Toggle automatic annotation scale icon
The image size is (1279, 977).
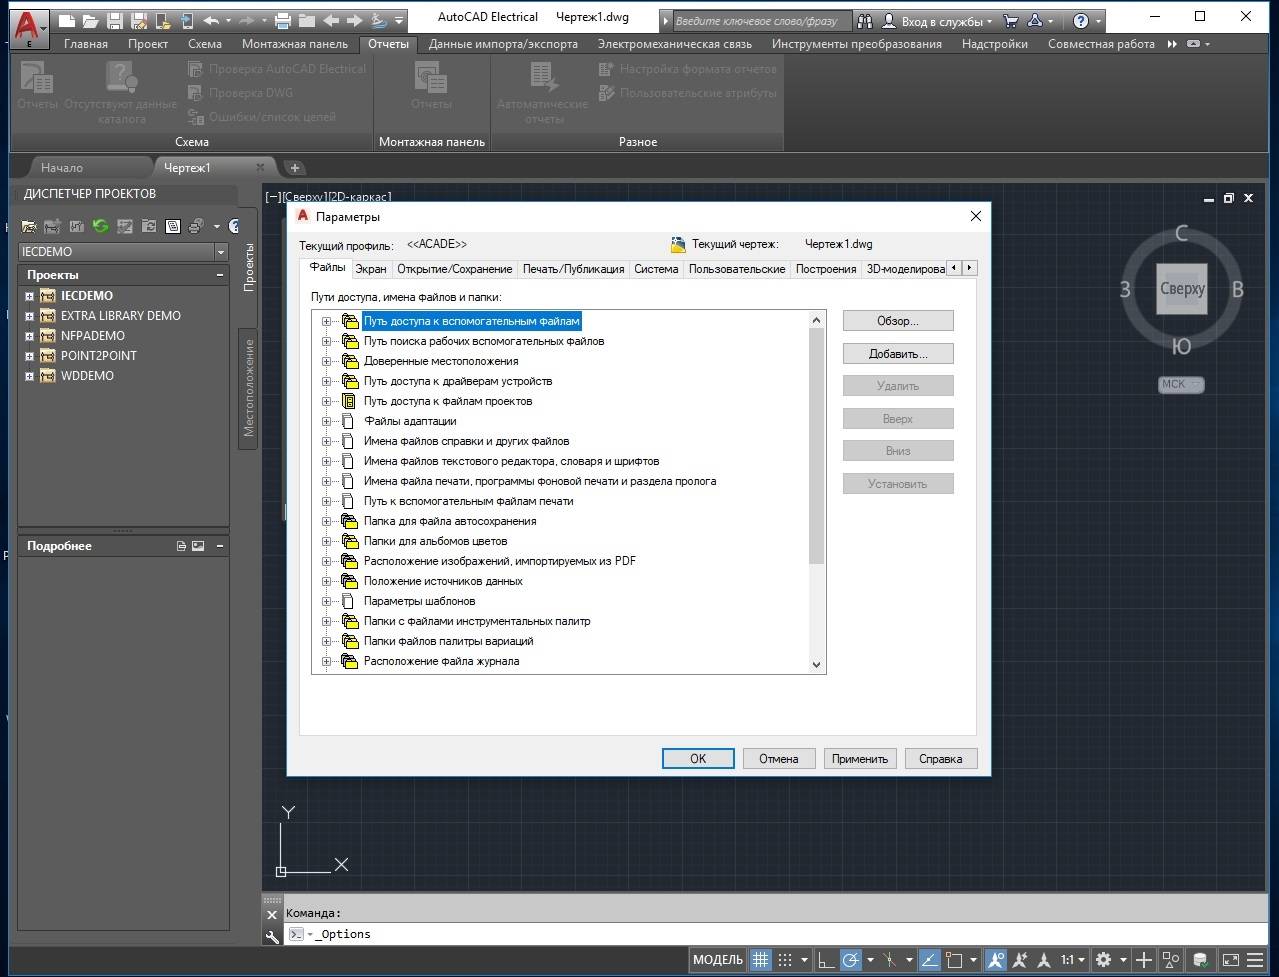pos(1020,960)
